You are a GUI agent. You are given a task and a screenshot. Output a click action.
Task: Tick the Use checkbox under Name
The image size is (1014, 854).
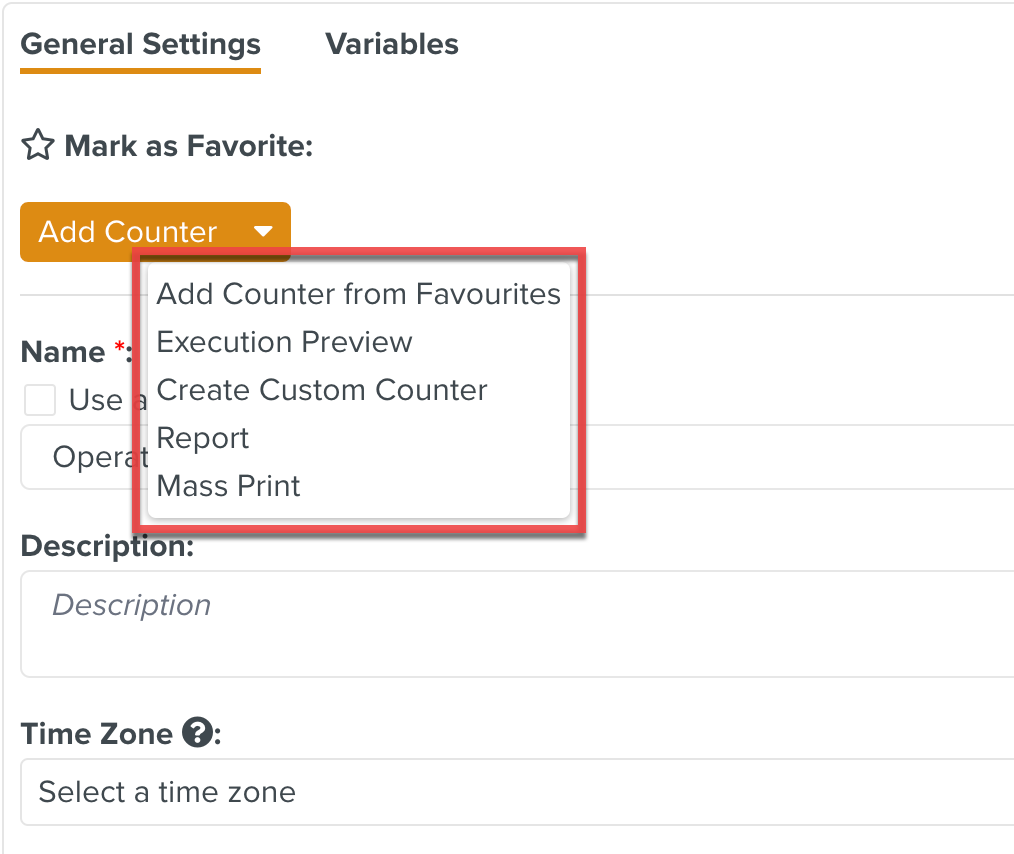pos(39,400)
